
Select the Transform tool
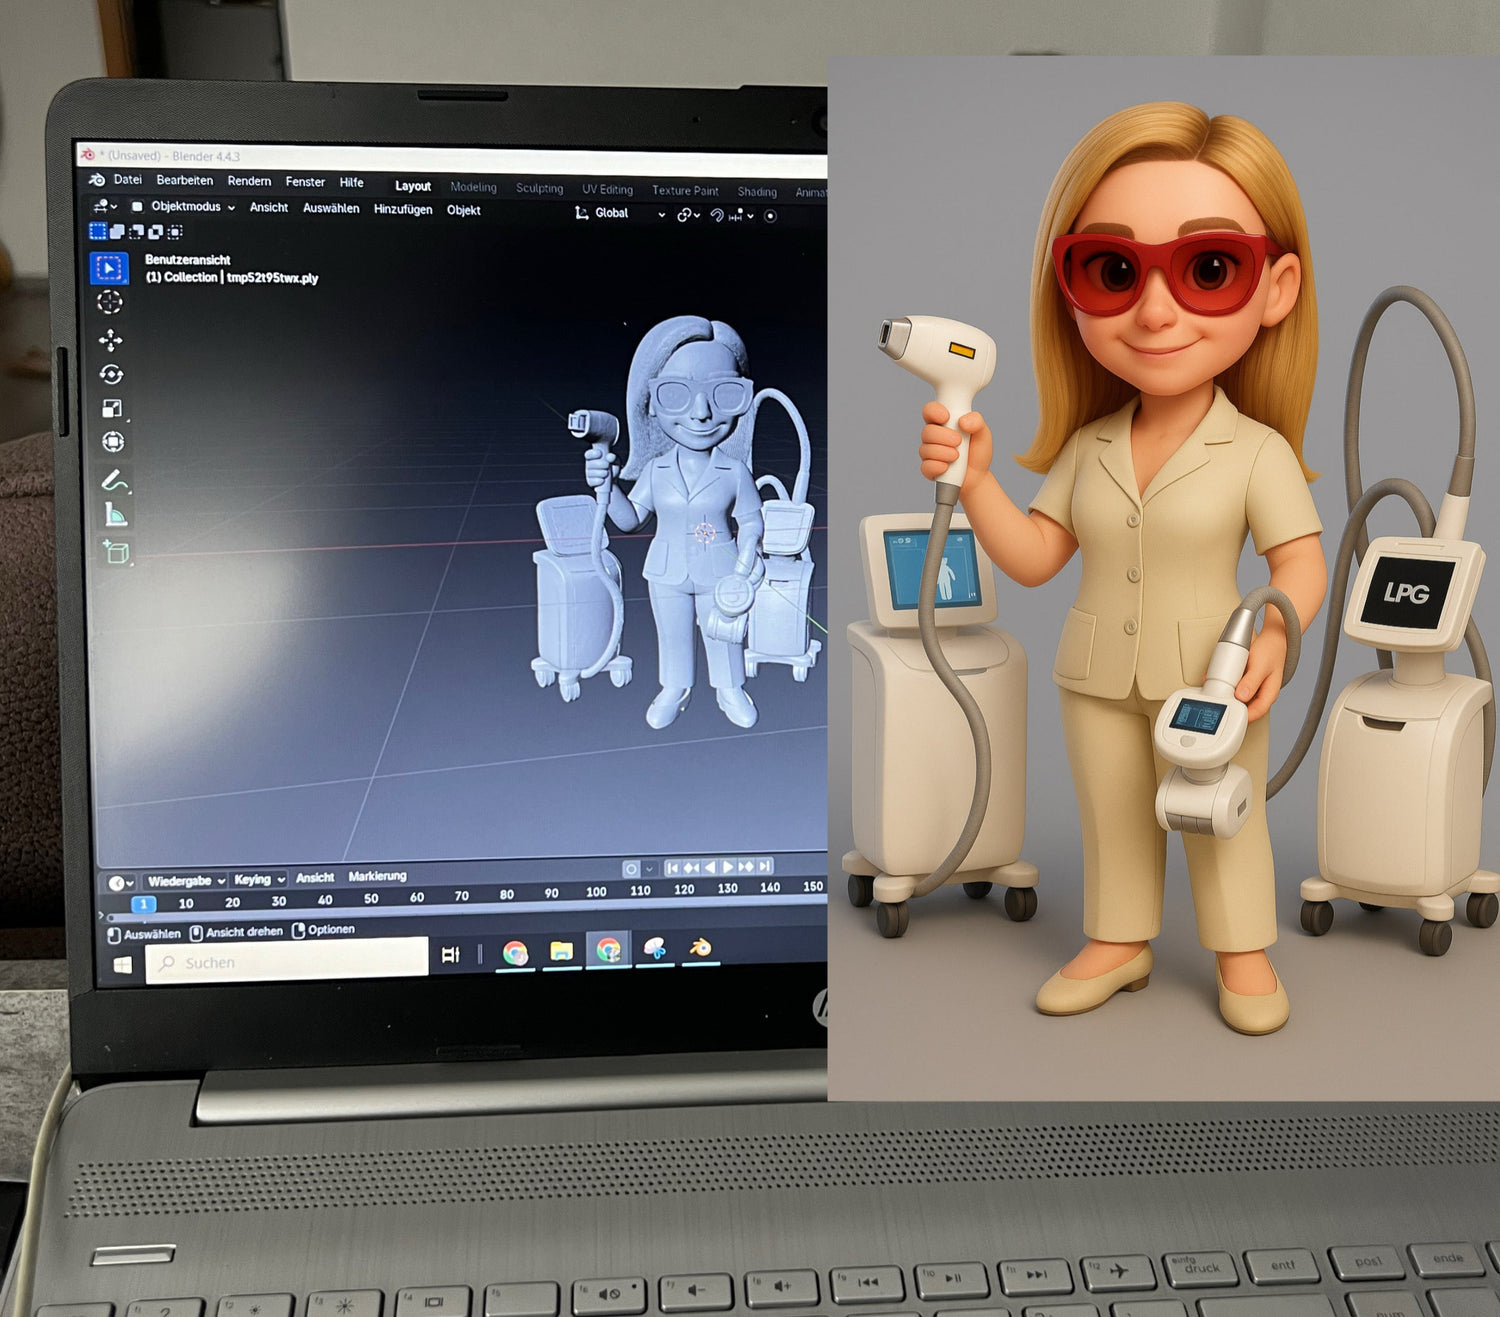tap(113, 442)
